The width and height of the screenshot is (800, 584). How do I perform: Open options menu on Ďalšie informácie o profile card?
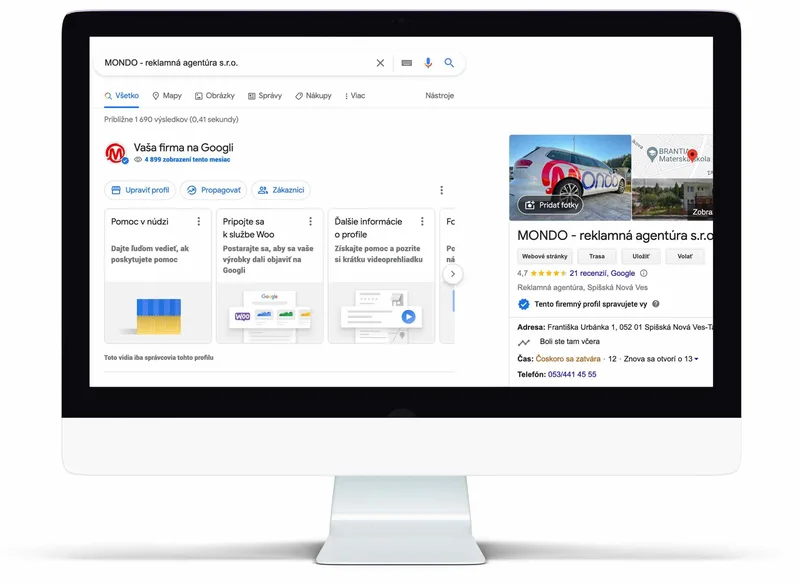422,221
